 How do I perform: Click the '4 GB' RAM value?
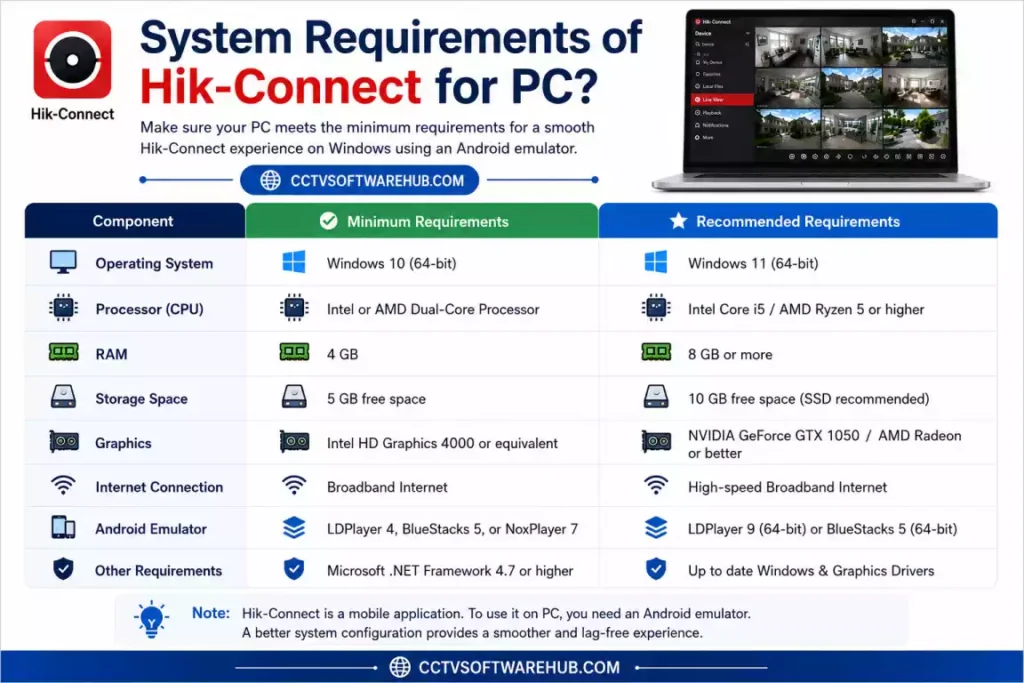point(342,354)
